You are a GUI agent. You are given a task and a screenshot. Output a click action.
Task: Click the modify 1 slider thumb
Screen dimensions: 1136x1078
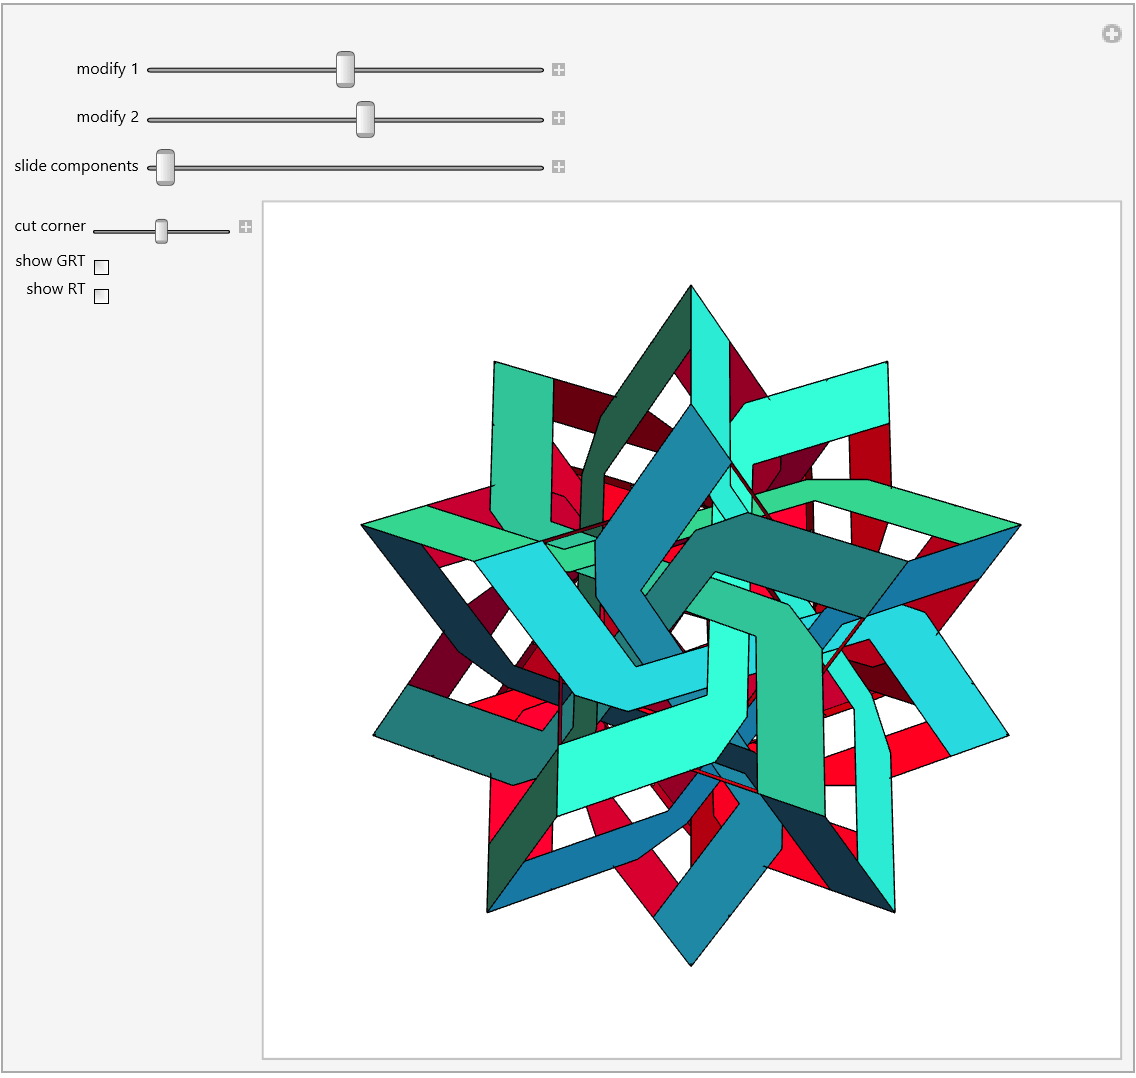pyautogui.click(x=346, y=70)
